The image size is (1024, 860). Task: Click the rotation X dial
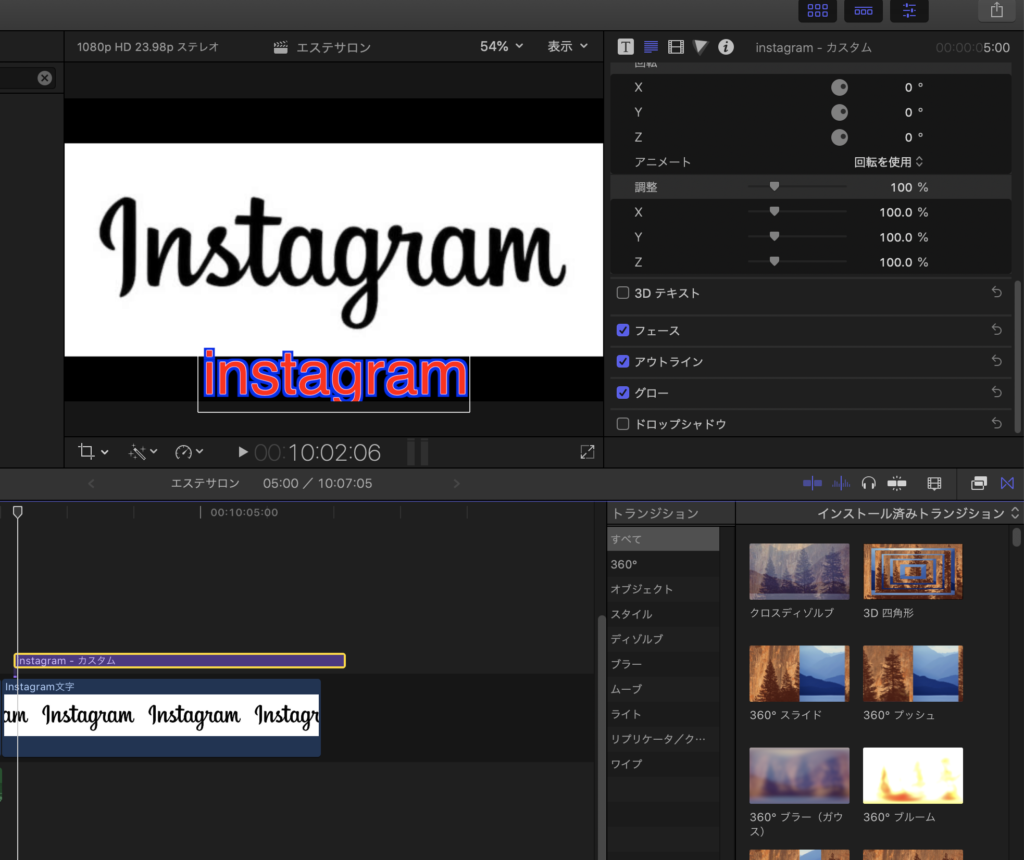point(839,88)
